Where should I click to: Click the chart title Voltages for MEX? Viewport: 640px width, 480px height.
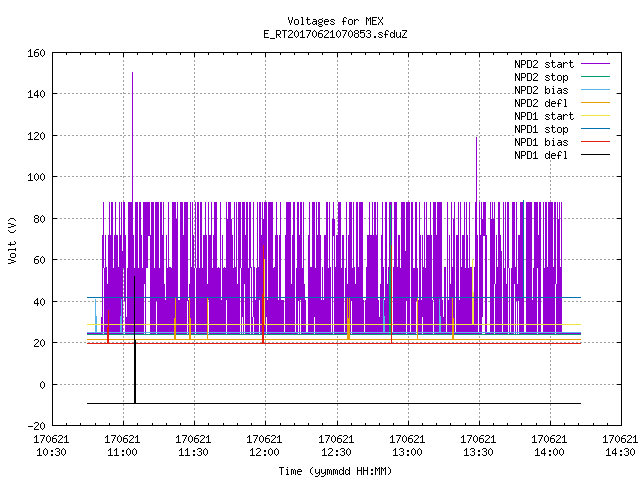coord(335,21)
